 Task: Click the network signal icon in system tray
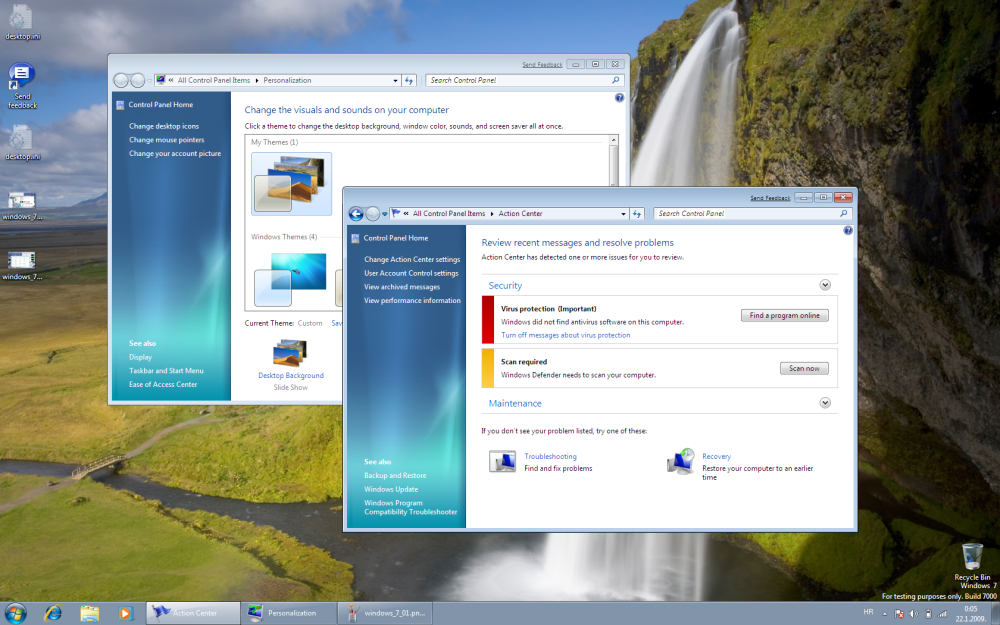click(x=942, y=614)
